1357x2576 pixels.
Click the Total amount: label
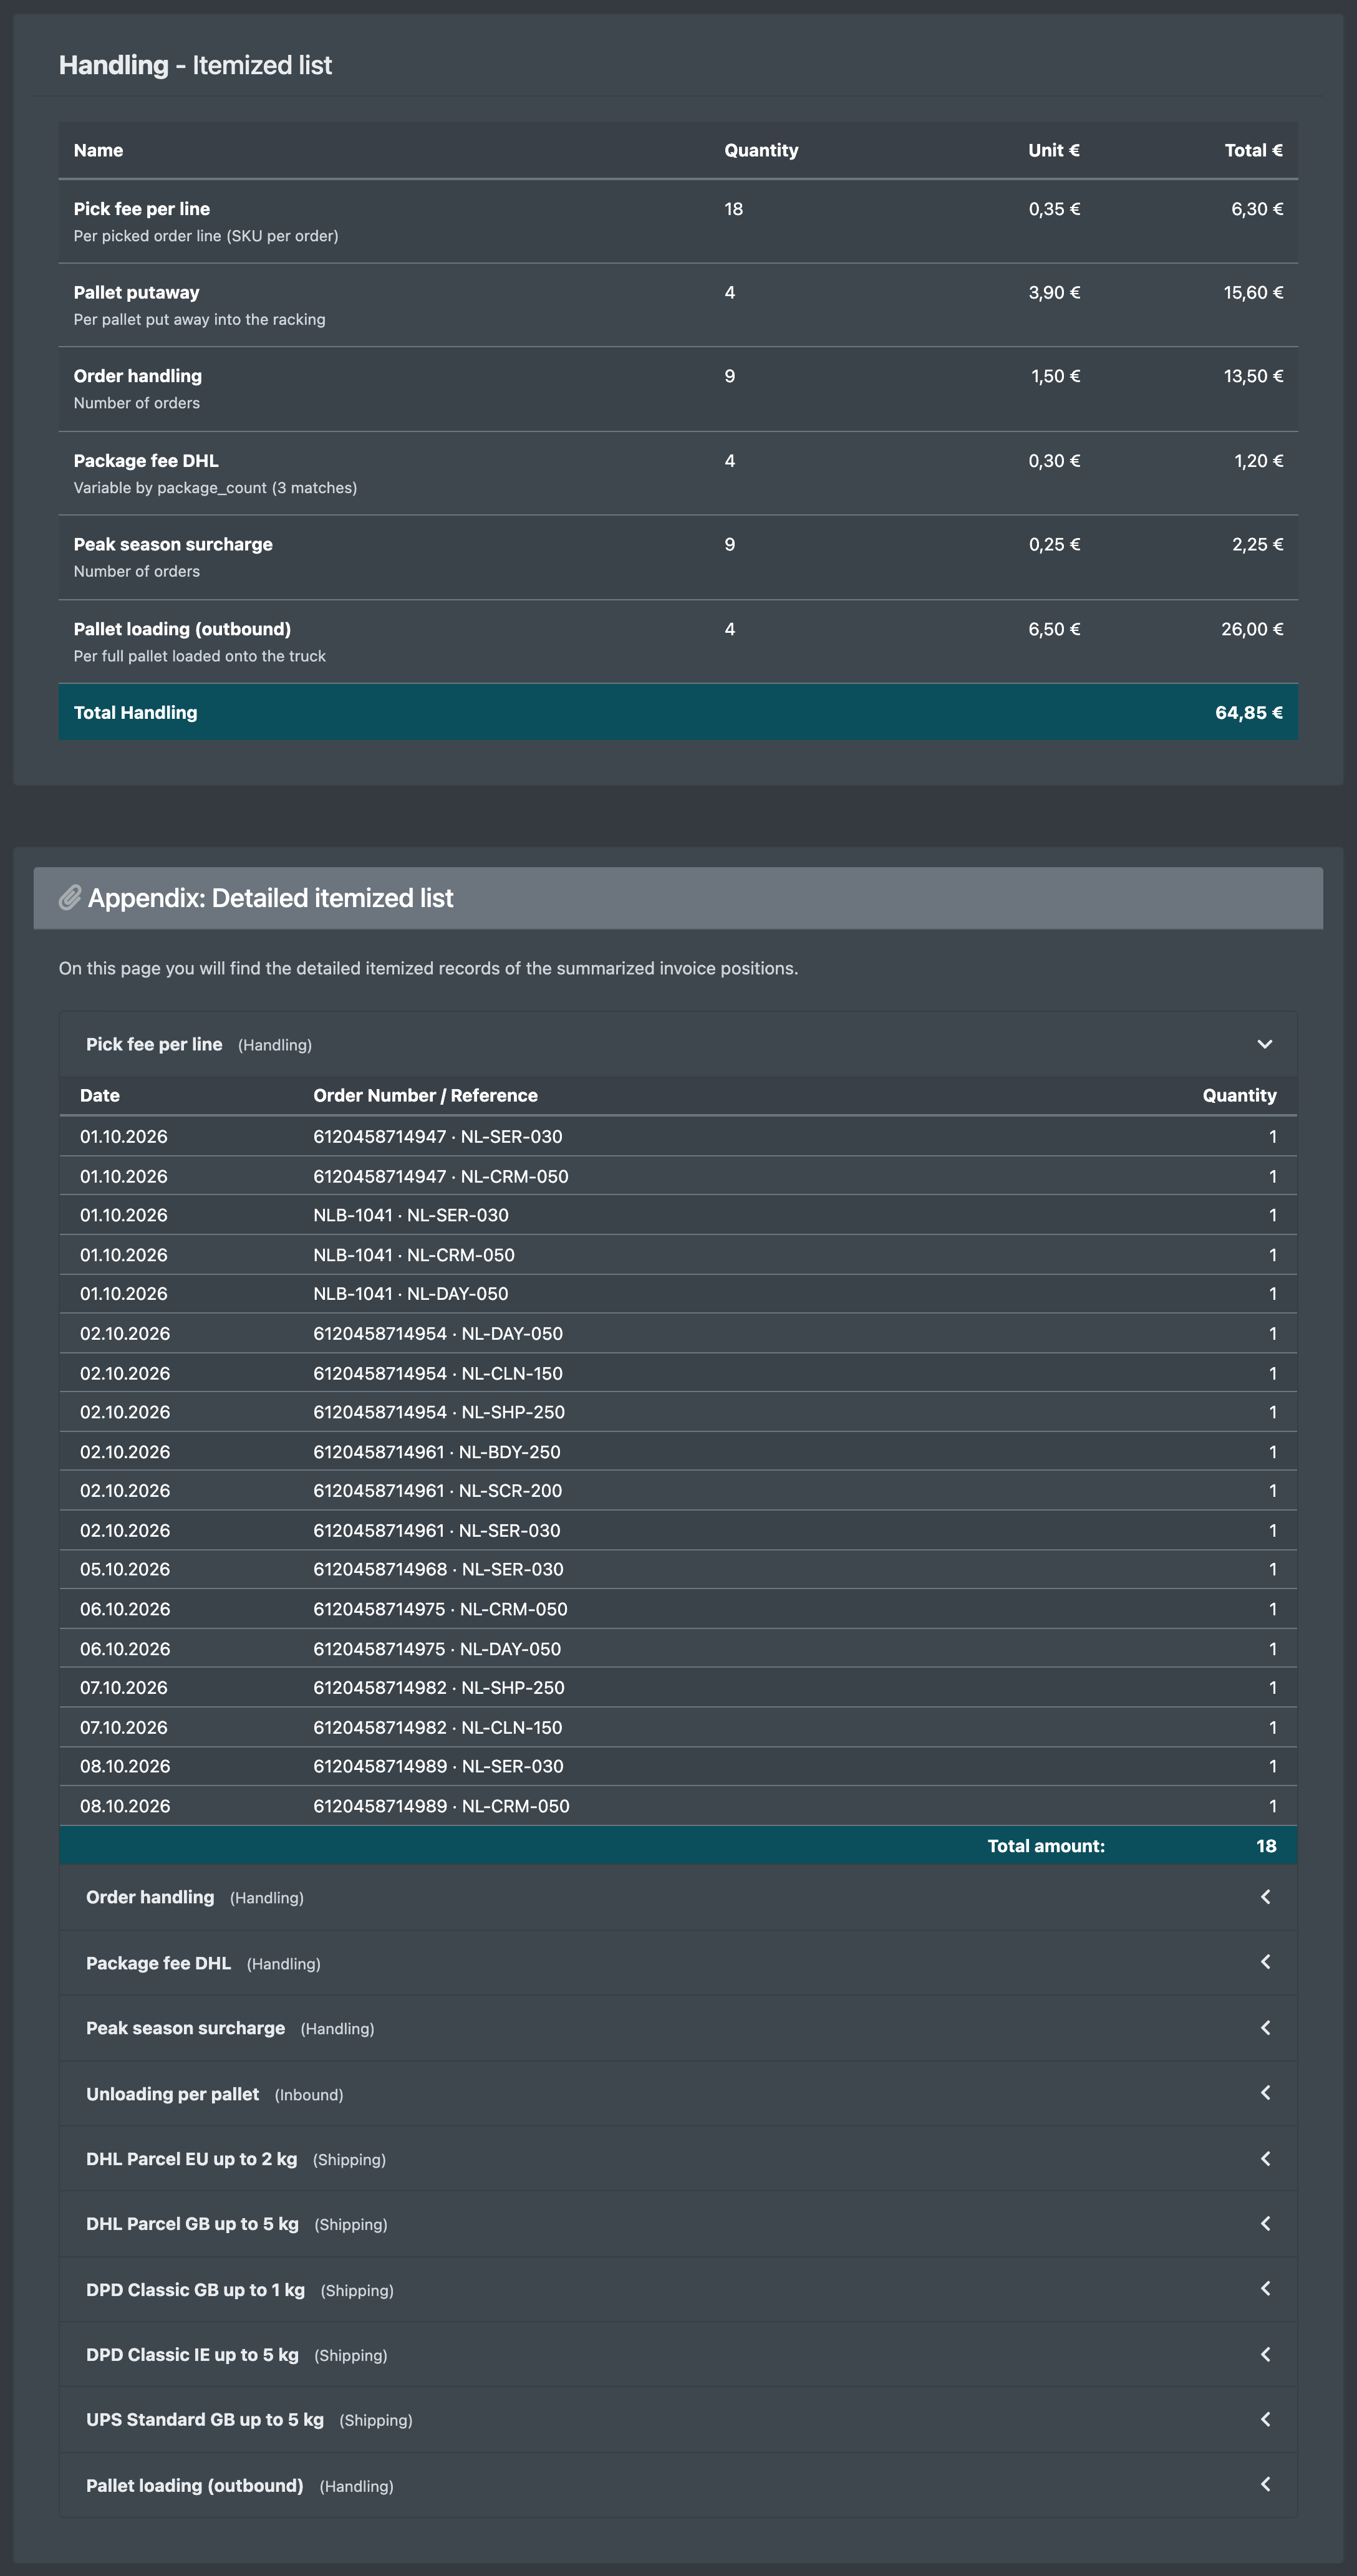1046,1846
